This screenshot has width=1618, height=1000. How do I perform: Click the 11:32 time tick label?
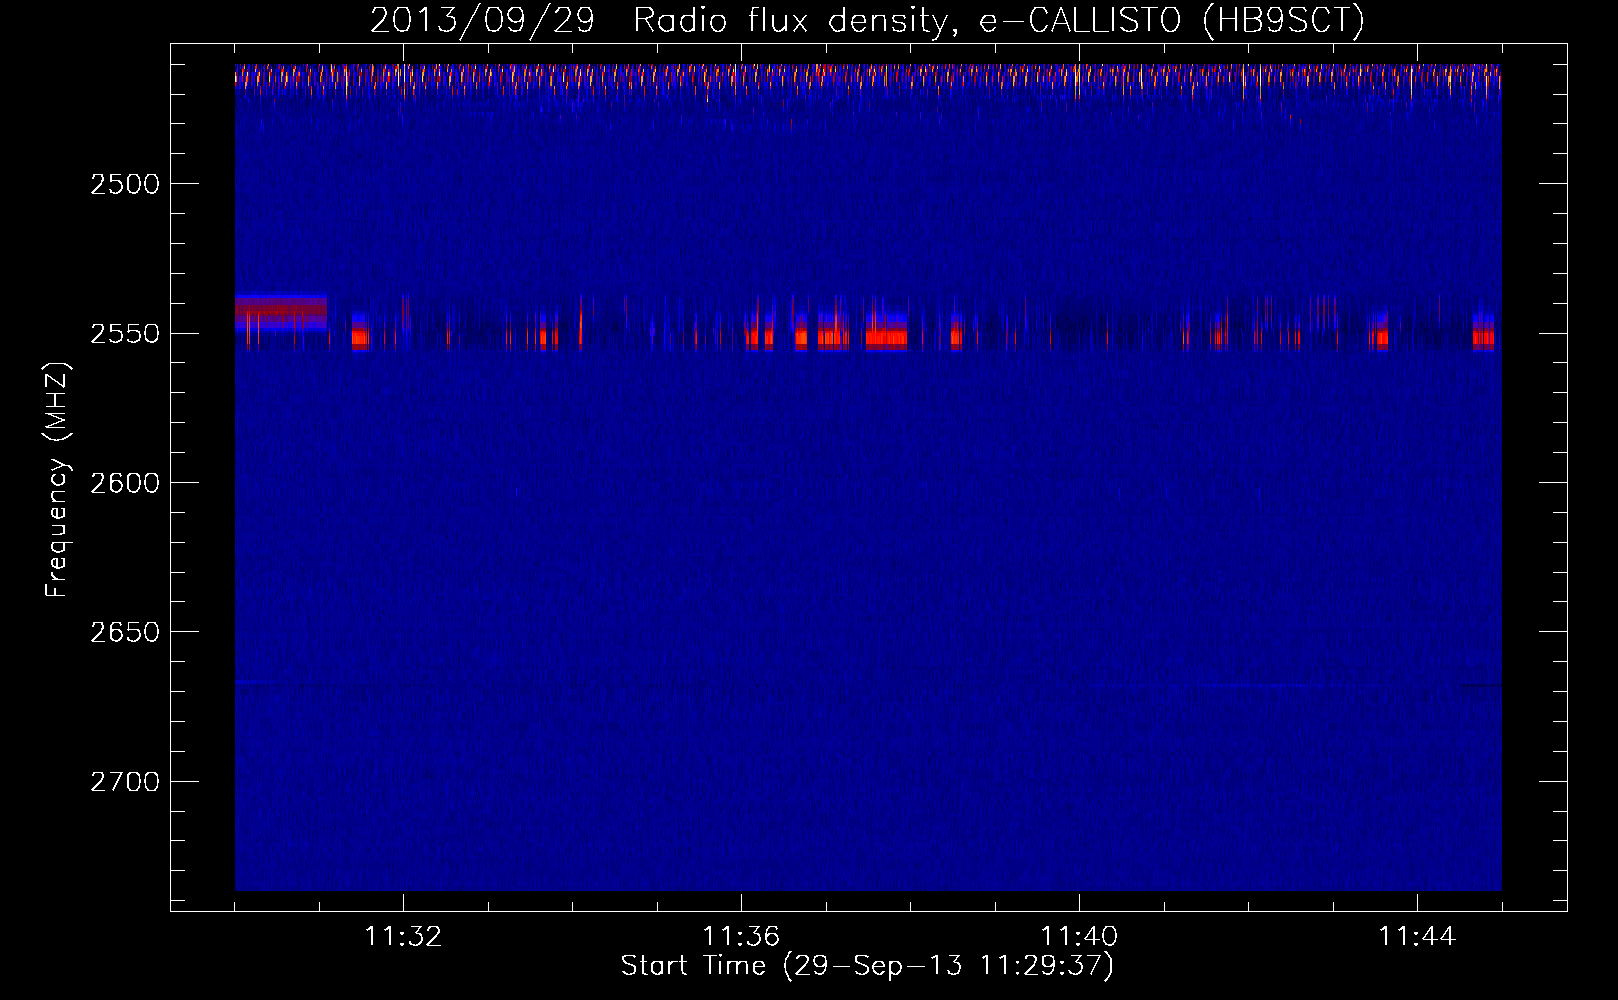(403, 936)
